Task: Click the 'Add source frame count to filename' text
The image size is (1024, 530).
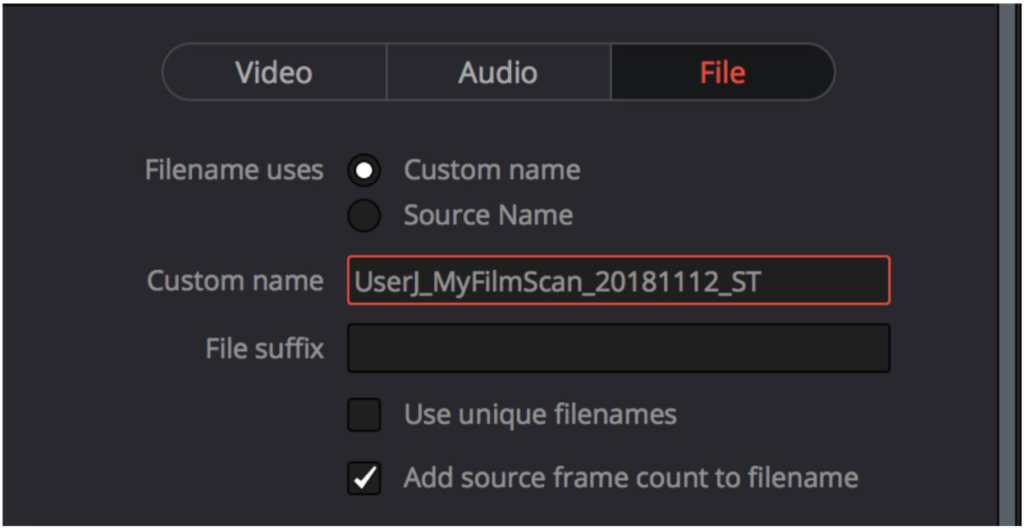Action: click(x=631, y=478)
